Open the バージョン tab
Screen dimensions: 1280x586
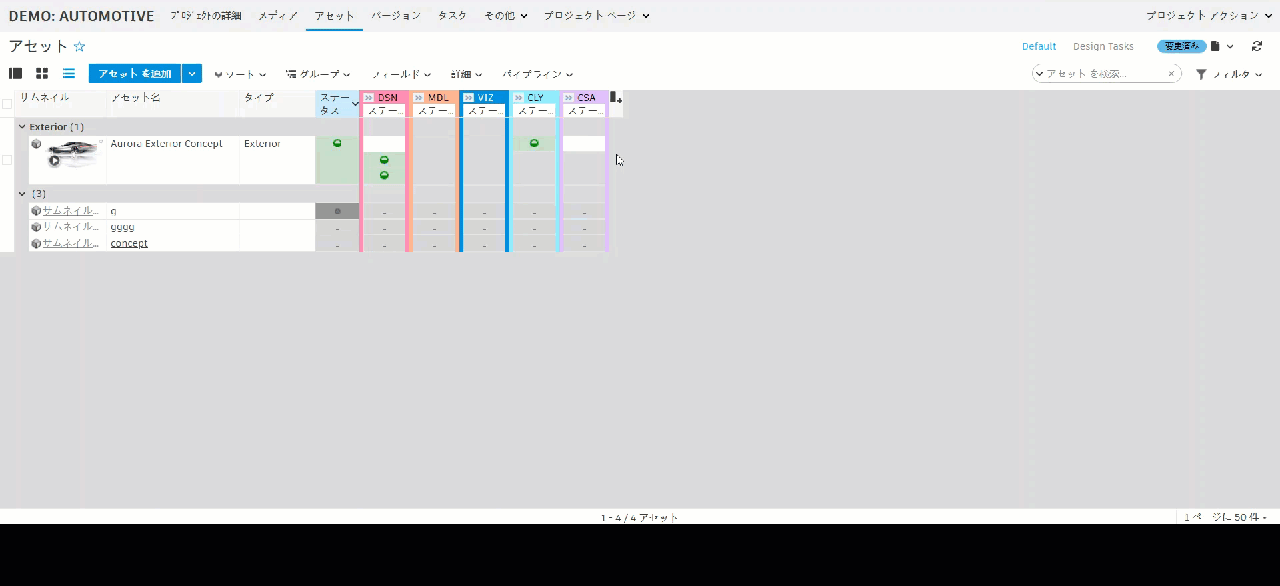397,16
